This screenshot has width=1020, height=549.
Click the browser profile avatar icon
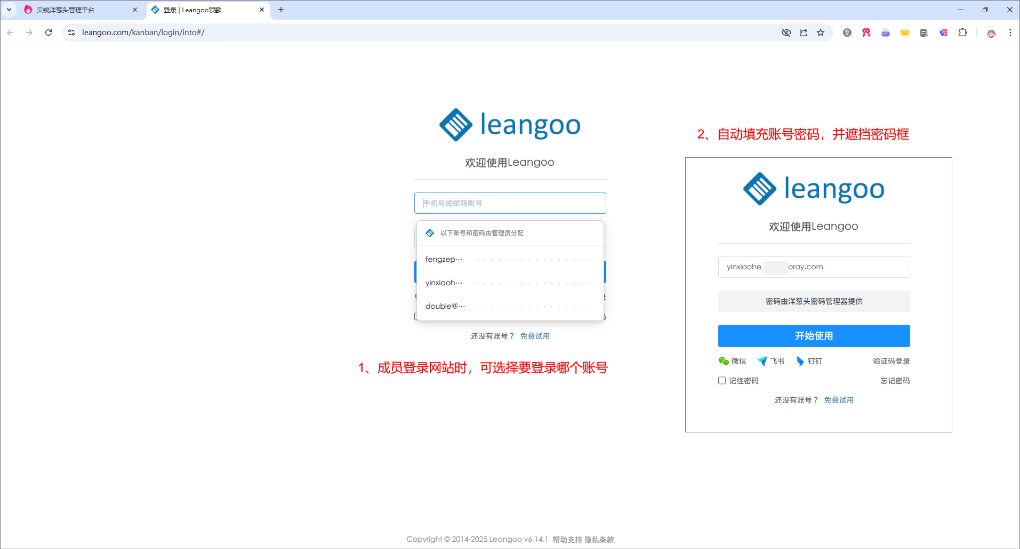point(990,32)
